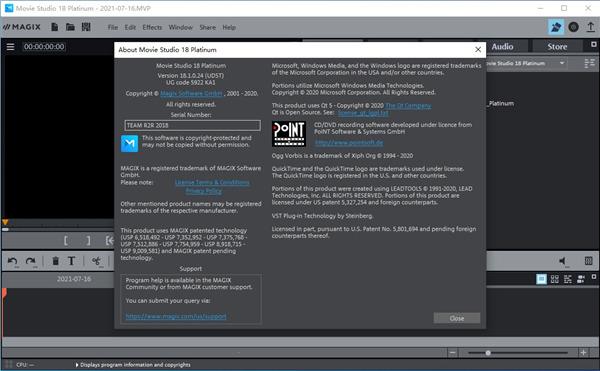Click the zoom out minus button

[452, 353]
